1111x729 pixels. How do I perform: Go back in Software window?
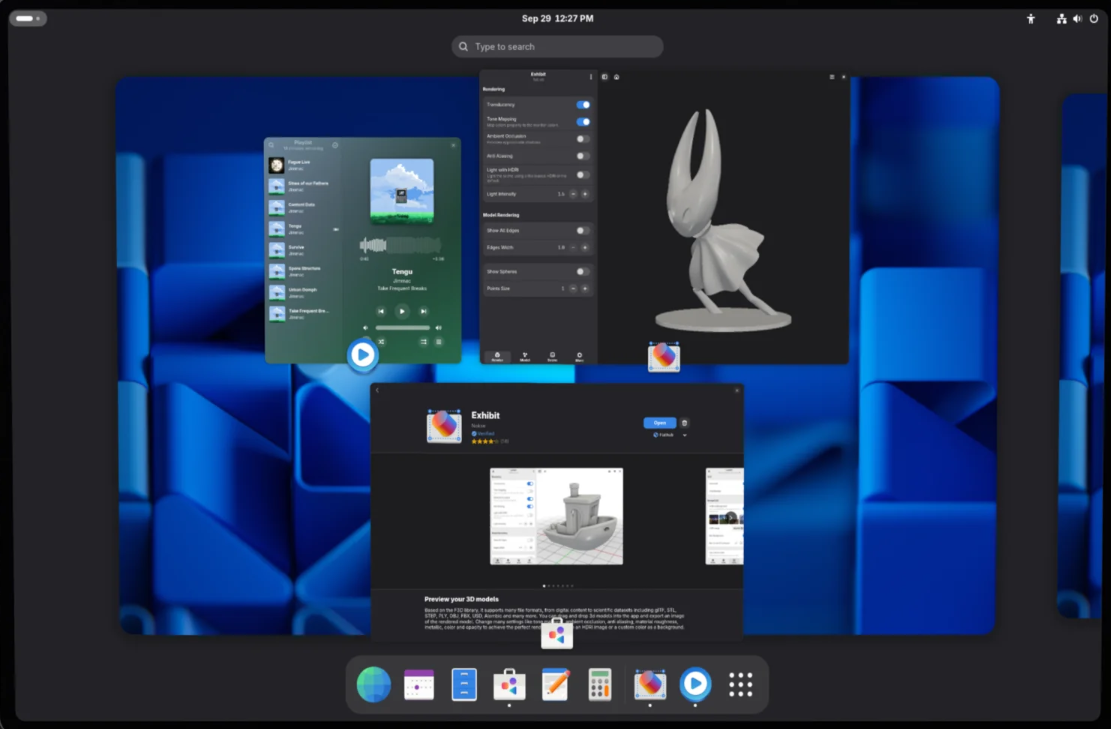pos(378,390)
